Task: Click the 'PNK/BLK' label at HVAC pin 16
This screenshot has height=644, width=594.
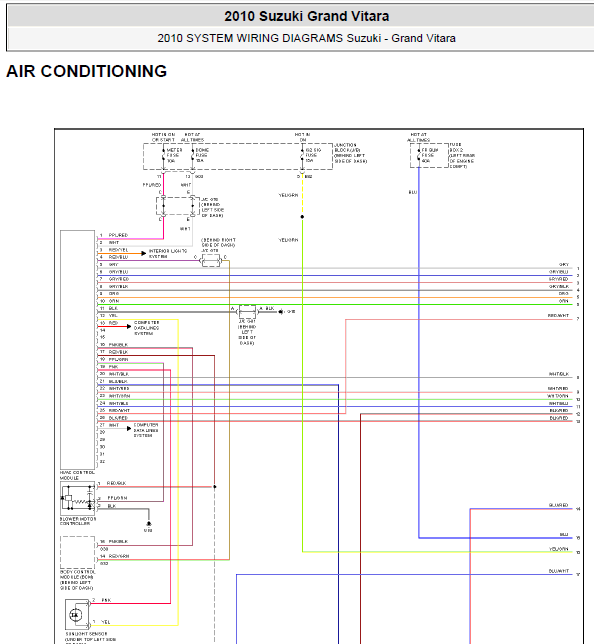Action: (118, 345)
